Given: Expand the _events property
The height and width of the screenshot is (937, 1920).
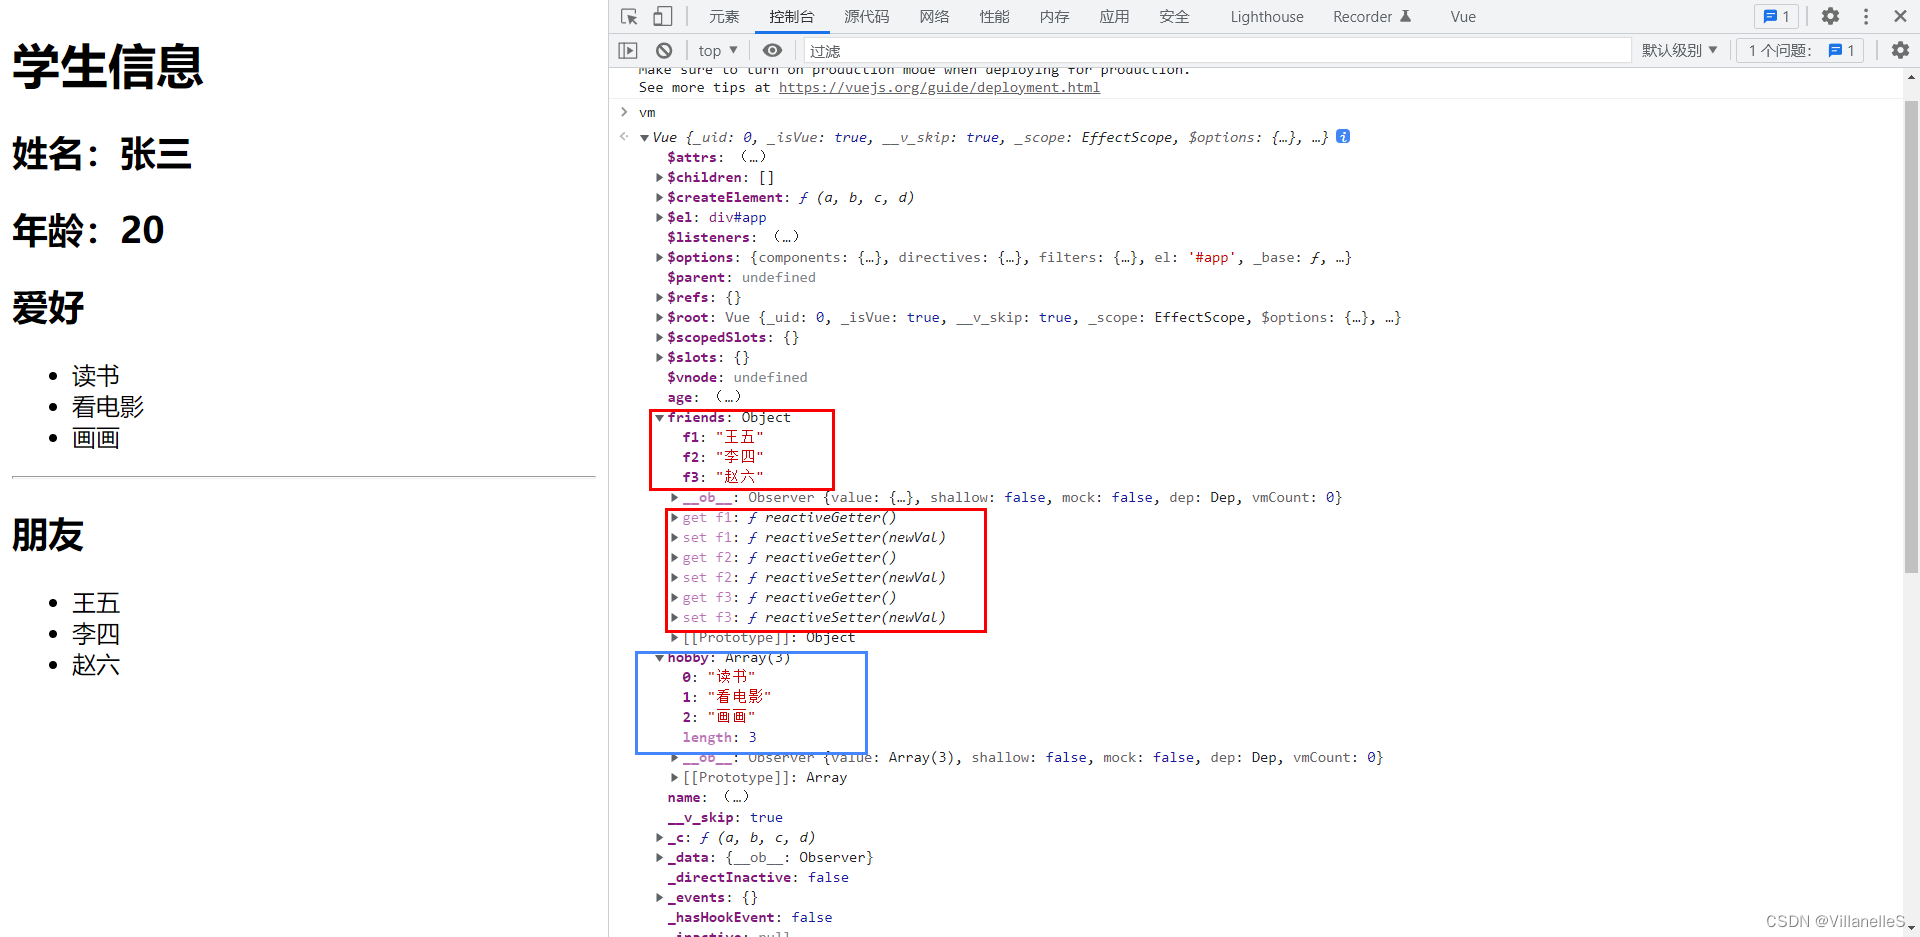Looking at the screenshot, I should pos(659,898).
